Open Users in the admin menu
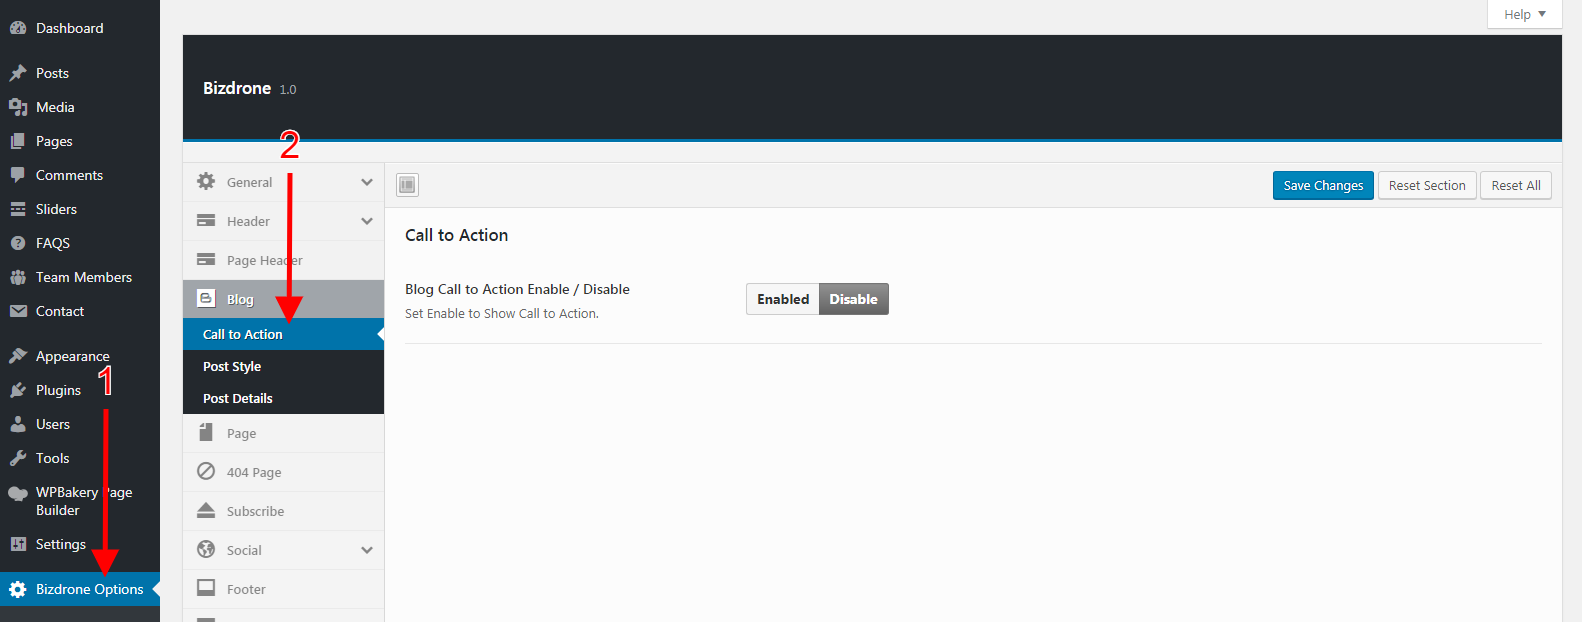Screen dimensions: 1582x622 pyautogui.click(x=80, y=424)
